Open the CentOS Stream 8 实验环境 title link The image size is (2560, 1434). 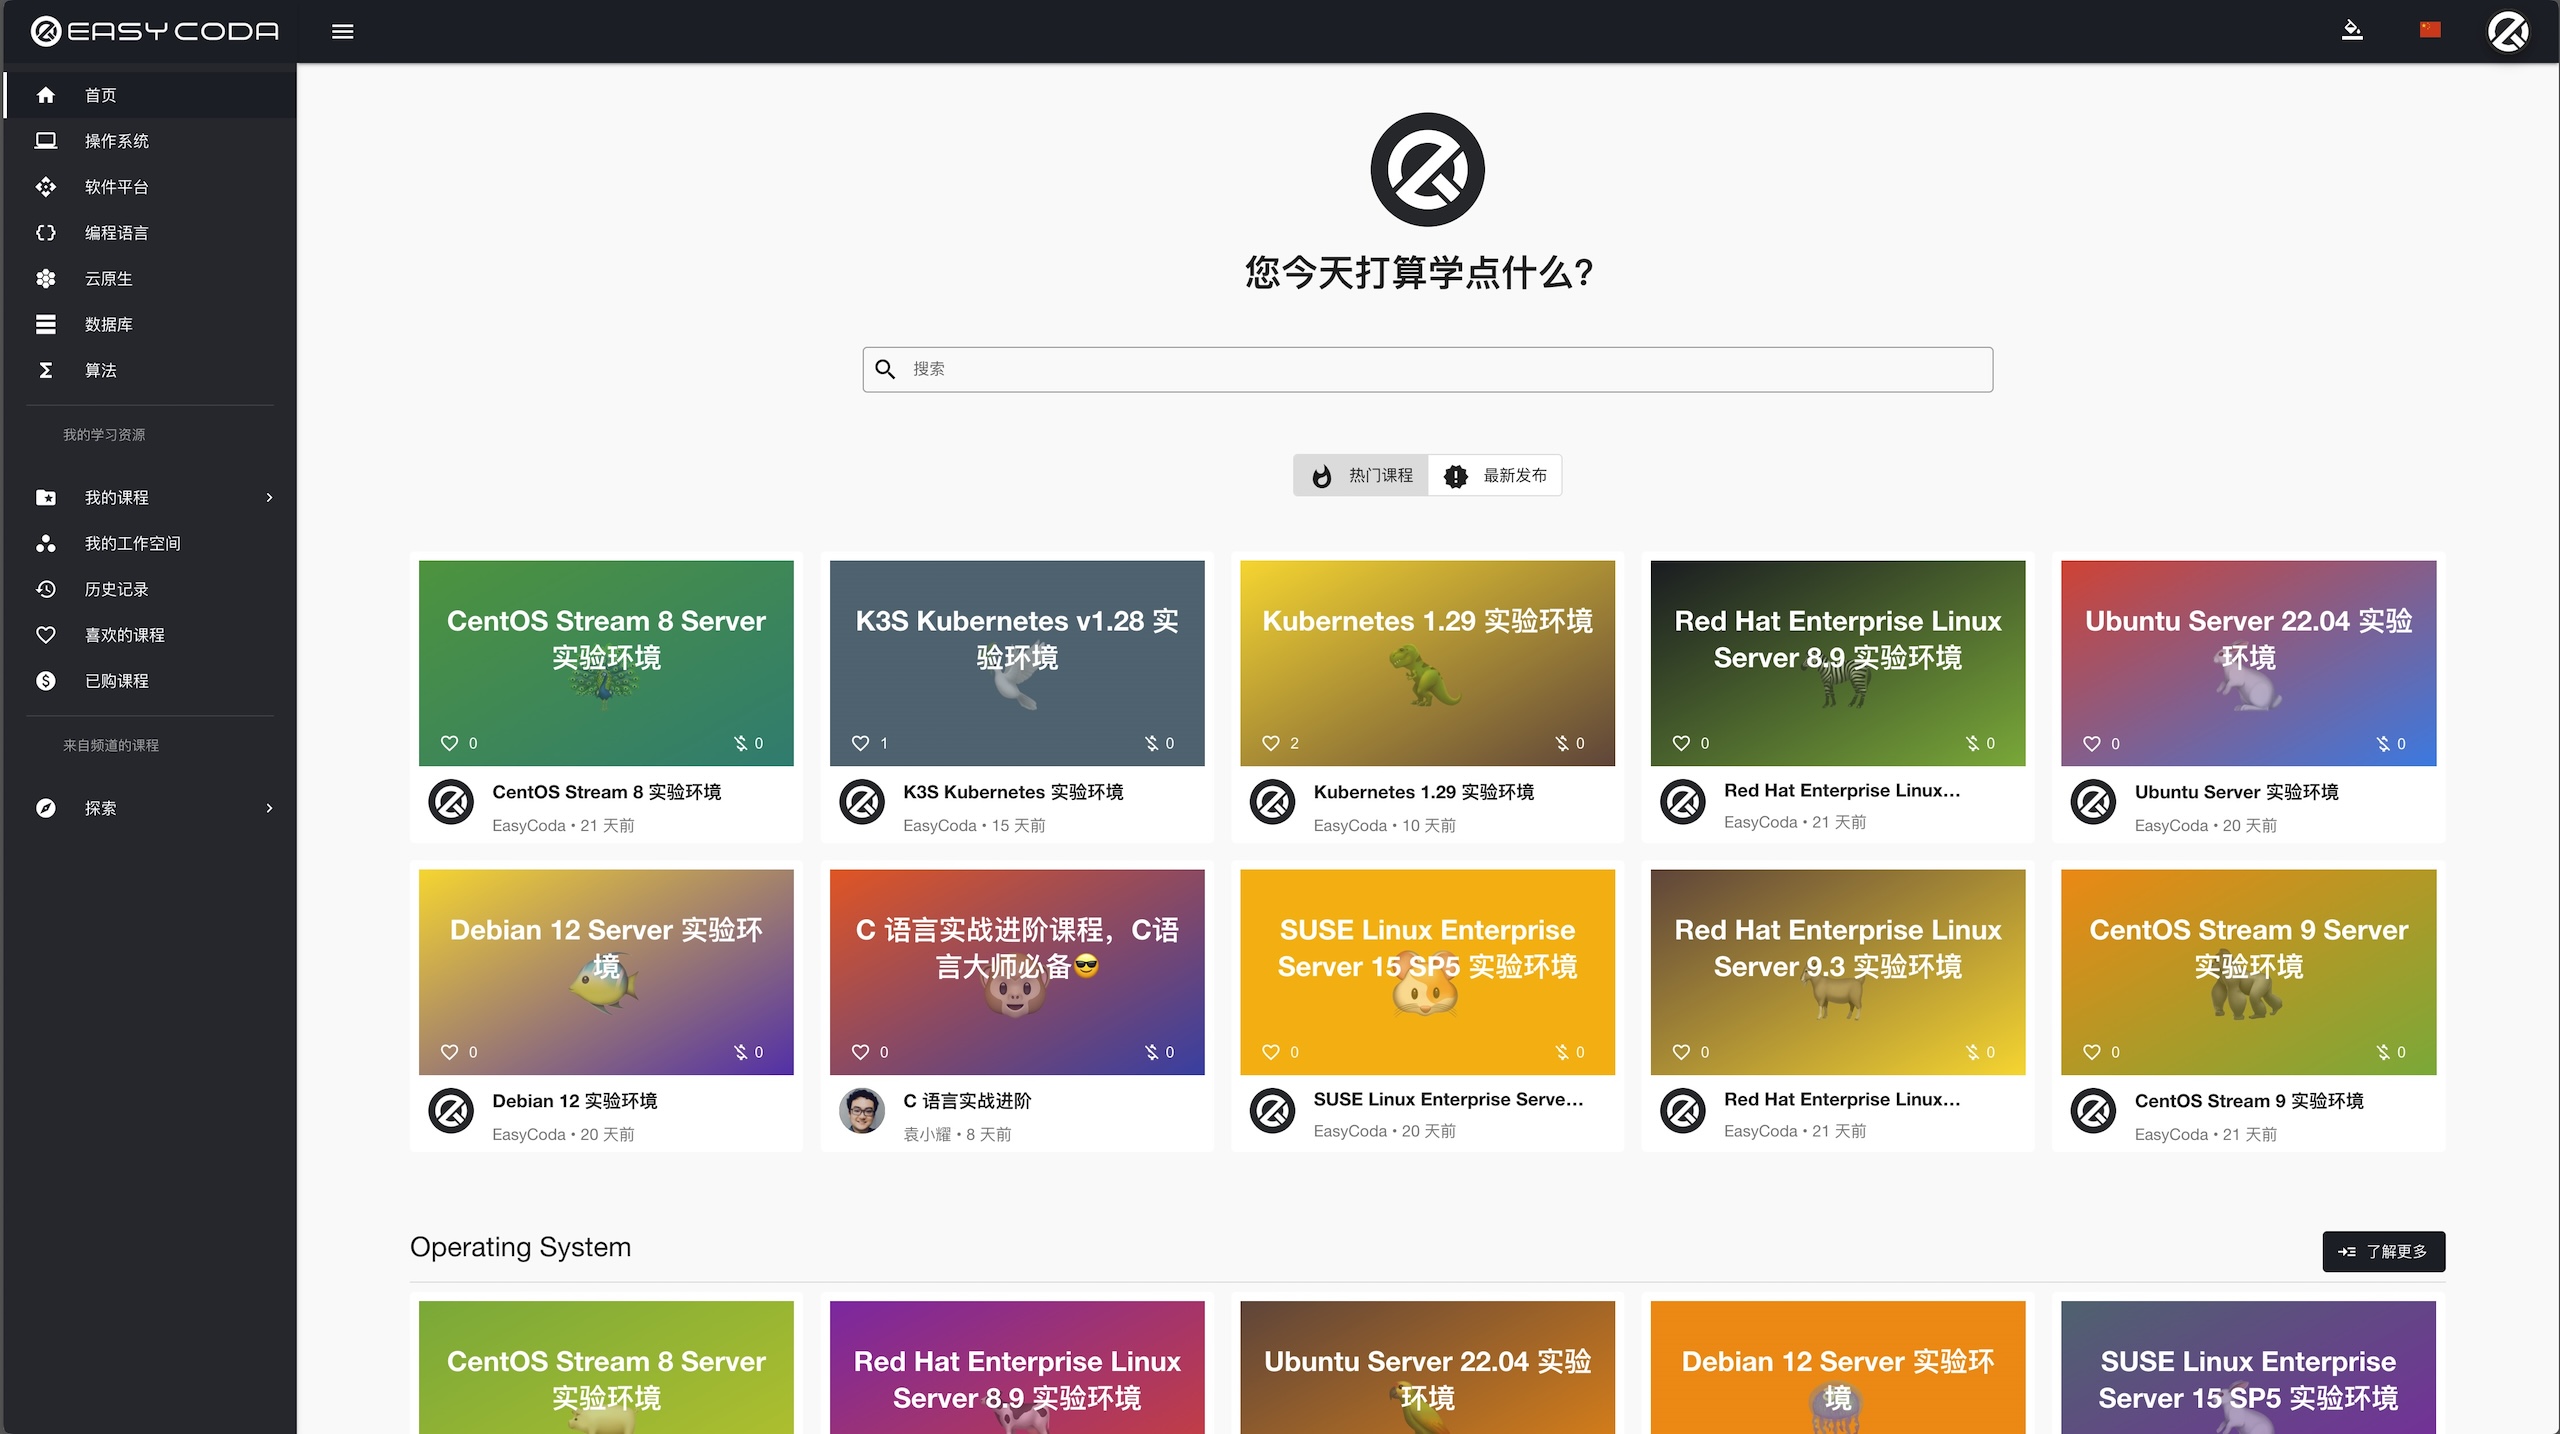pos(606,792)
